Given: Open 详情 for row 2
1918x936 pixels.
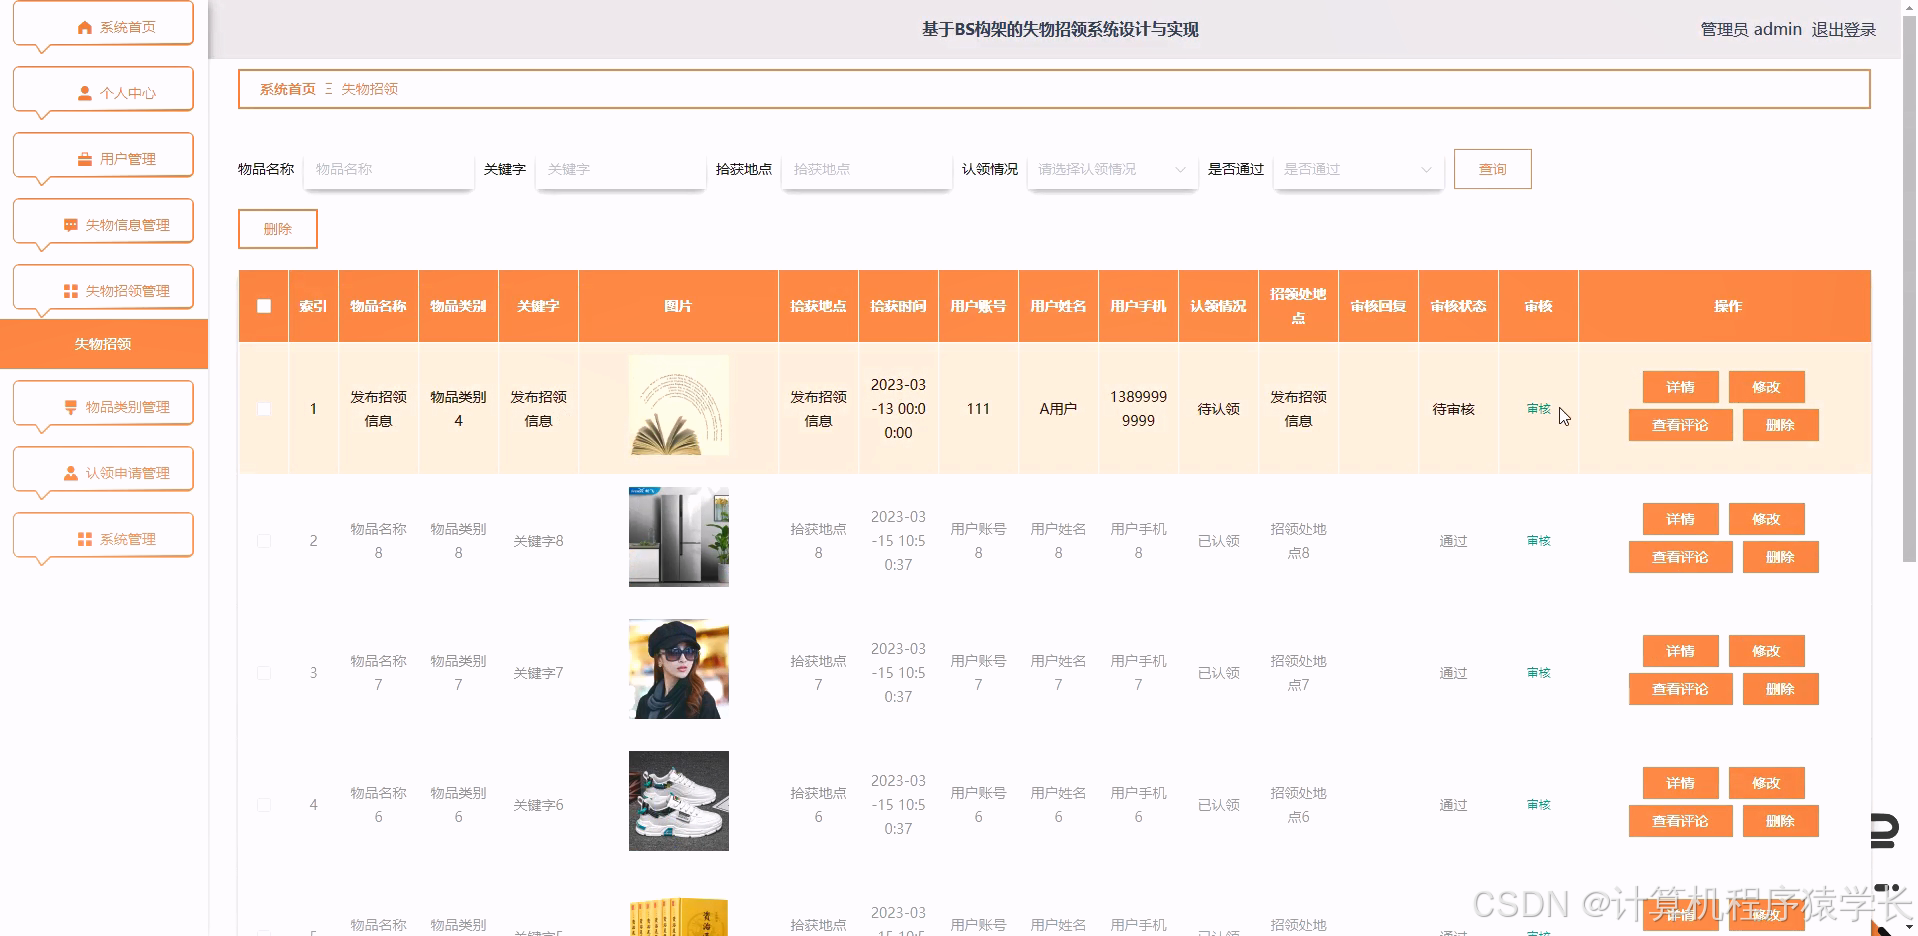Looking at the screenshot, I should (1680, 519).
